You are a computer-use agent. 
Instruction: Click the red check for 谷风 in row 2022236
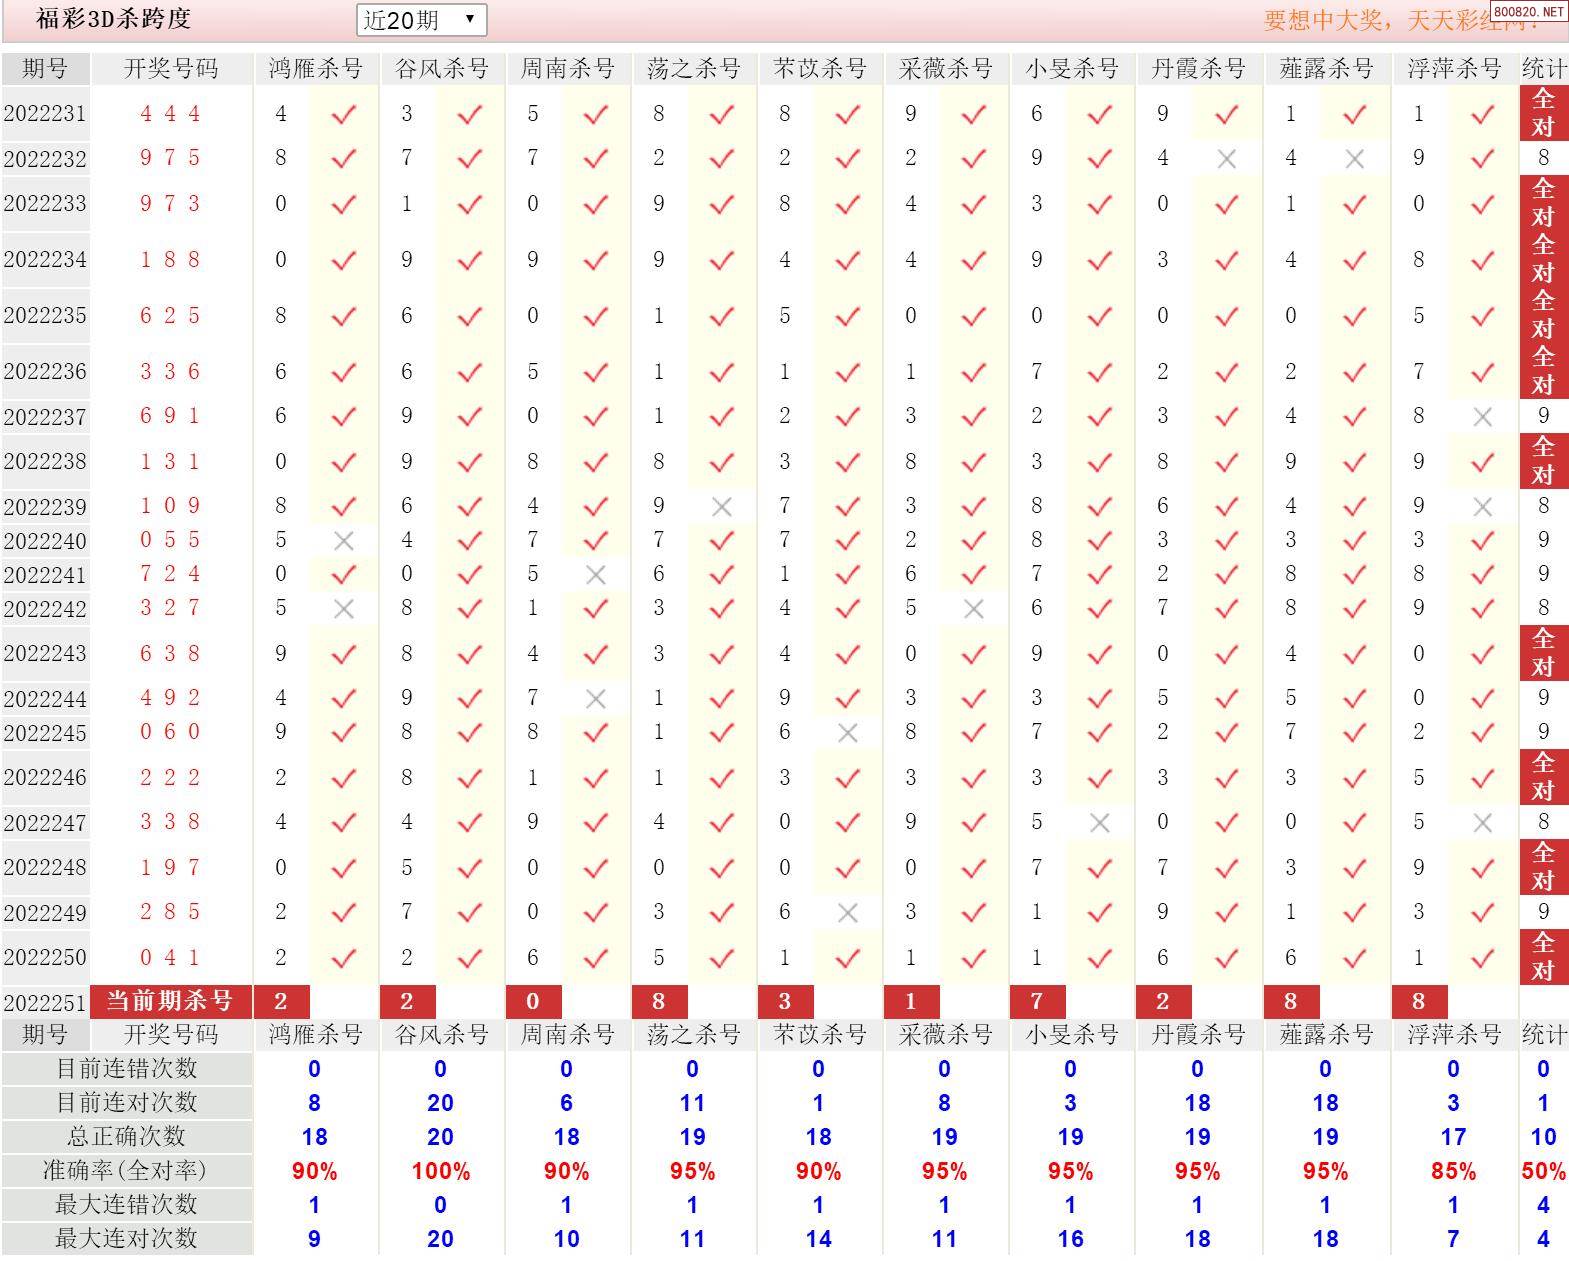point(469,373)
